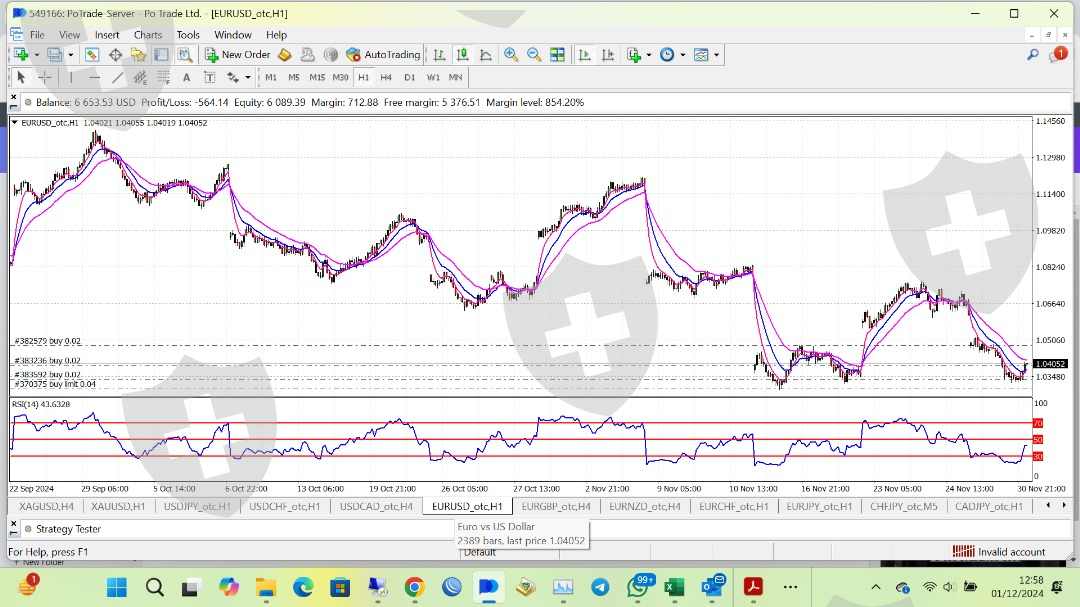This screenshot has width=1080, height=607.
Task: Click the Zoom Out magnifier icon
Action: 534,55
